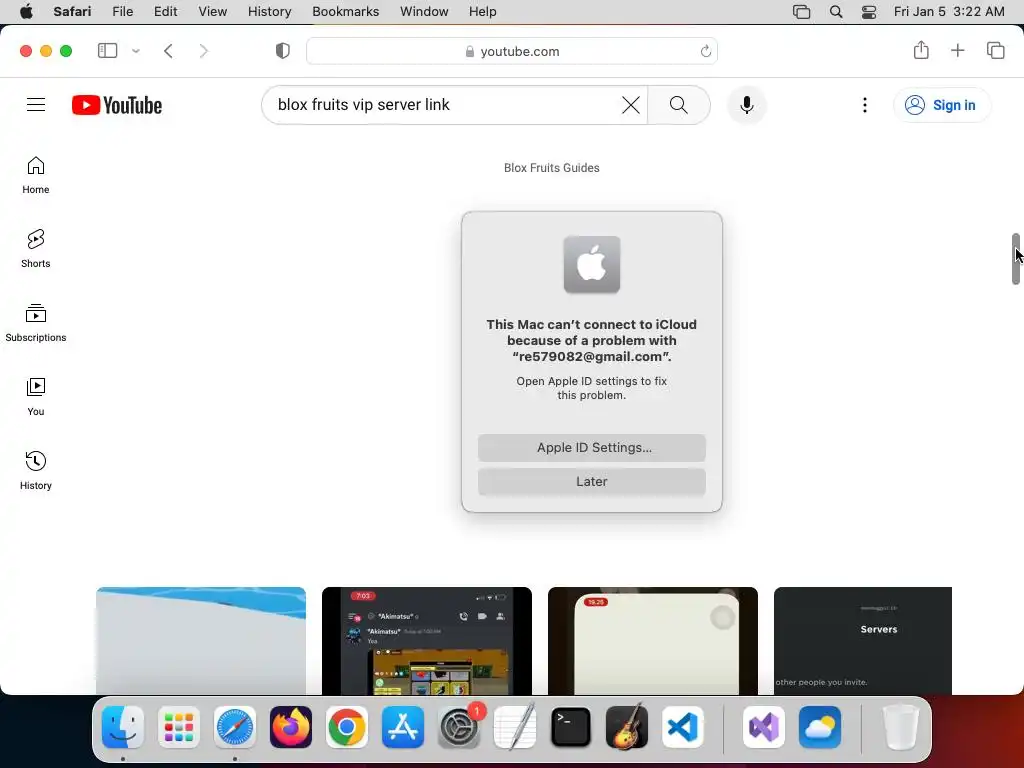The width and height of the screenshot is (1024, 768).
Task: Launch GarageBand from the dock
Action: click(x=627, y=727)
